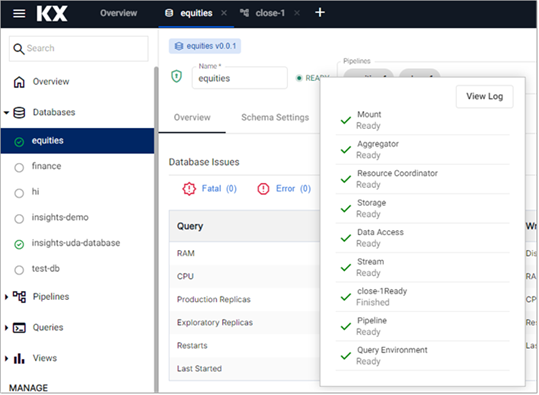The height and width of the screenshot is (395, 539).
Task: Click the Data Access status row
Action: [x=422, y=238]
